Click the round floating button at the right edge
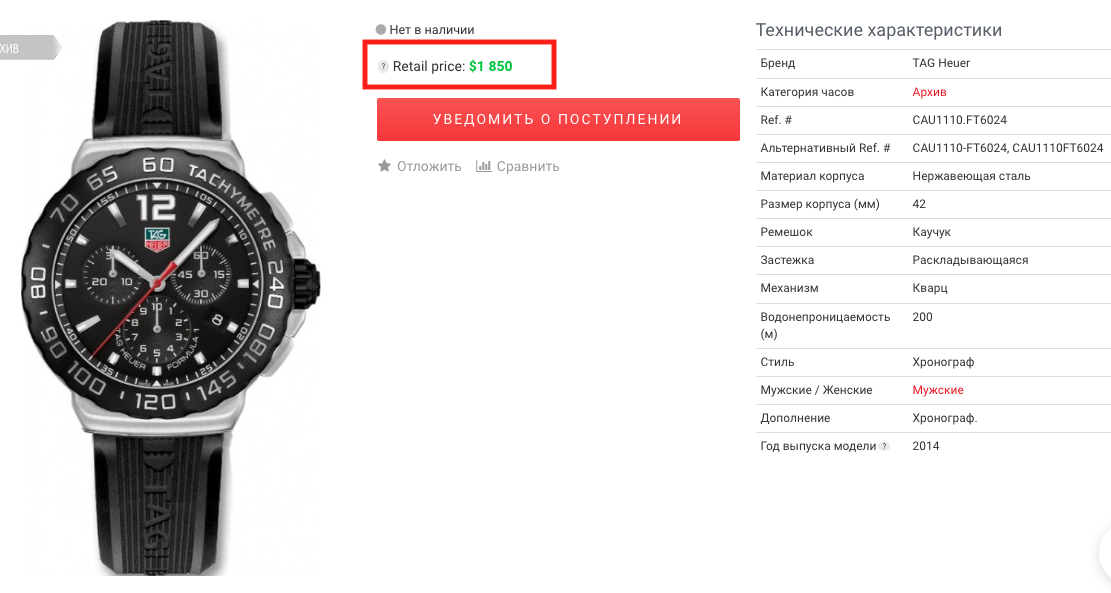This screenshot has width=1111, height=593. (1104, 548)
